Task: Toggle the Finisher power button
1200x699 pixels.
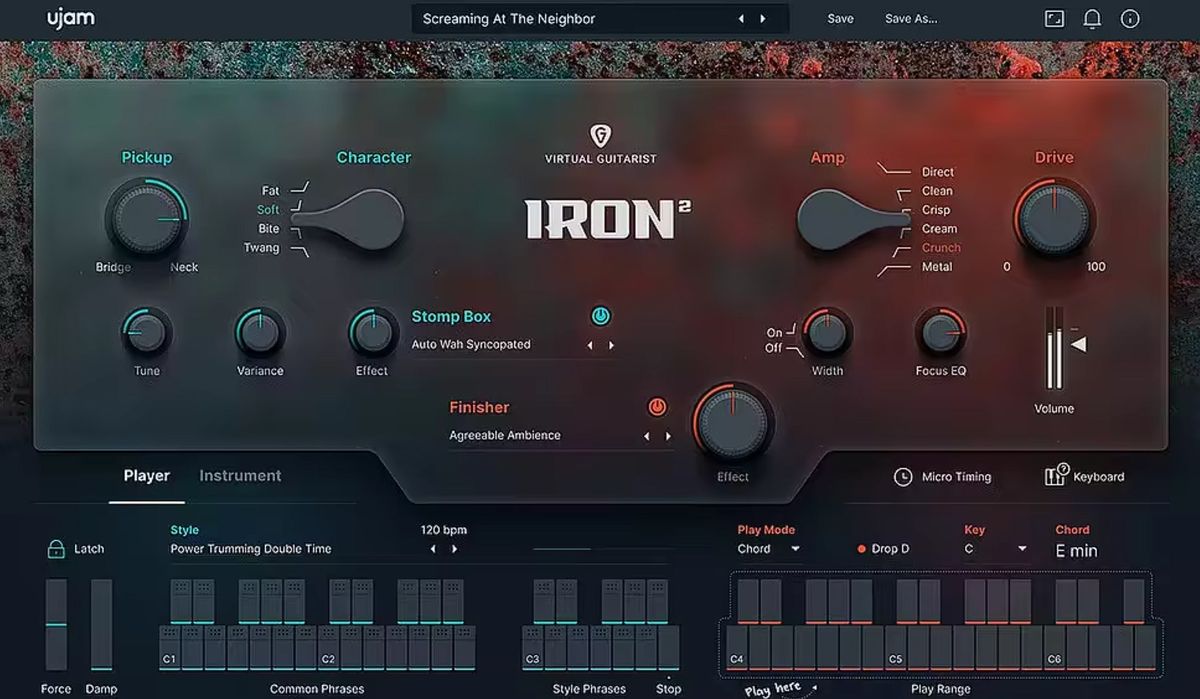Action: pos(659,407)
